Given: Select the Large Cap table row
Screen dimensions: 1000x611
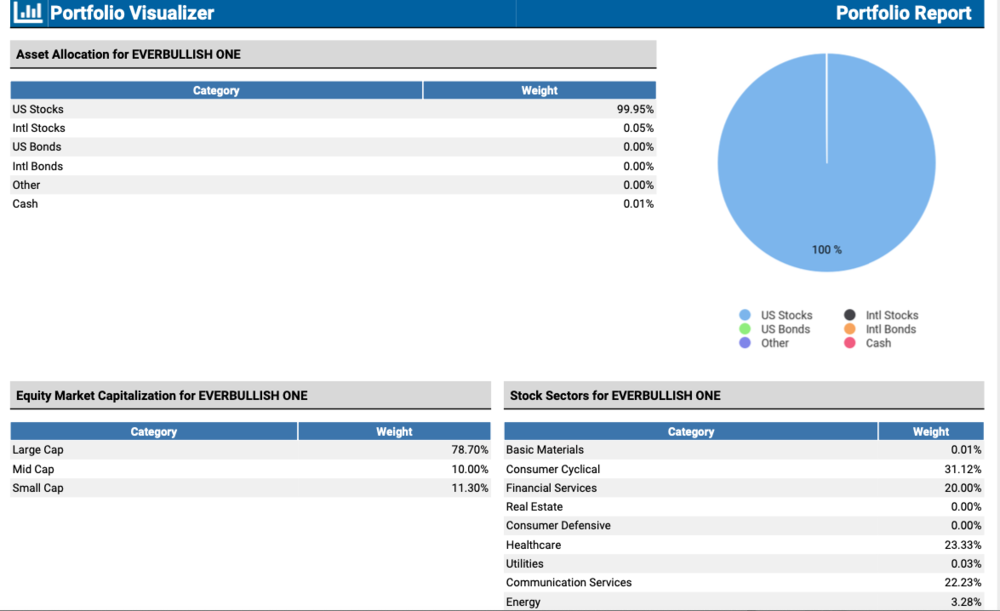Looking at the screenshot, I should pyautogui.click(x=250, y=450).
